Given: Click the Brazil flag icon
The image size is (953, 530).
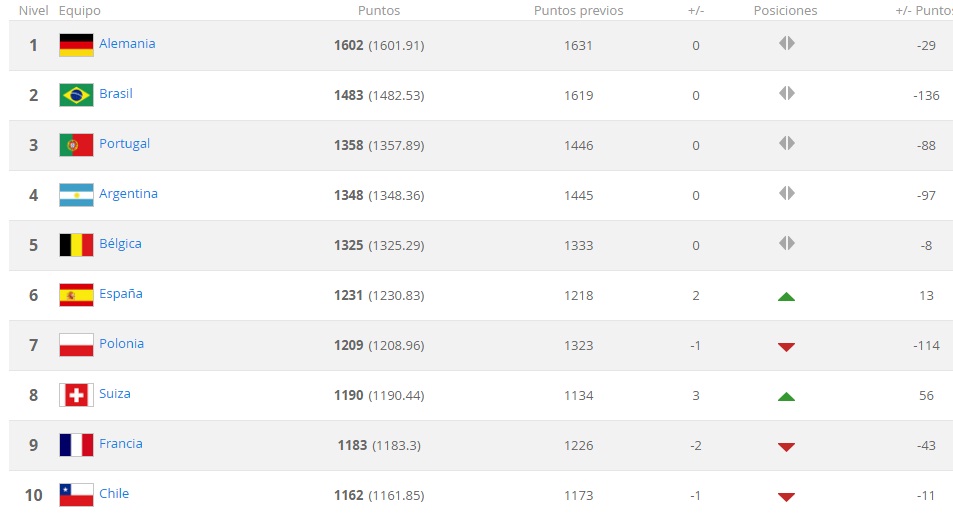Looking at the screenshot, I should [76, 95].
